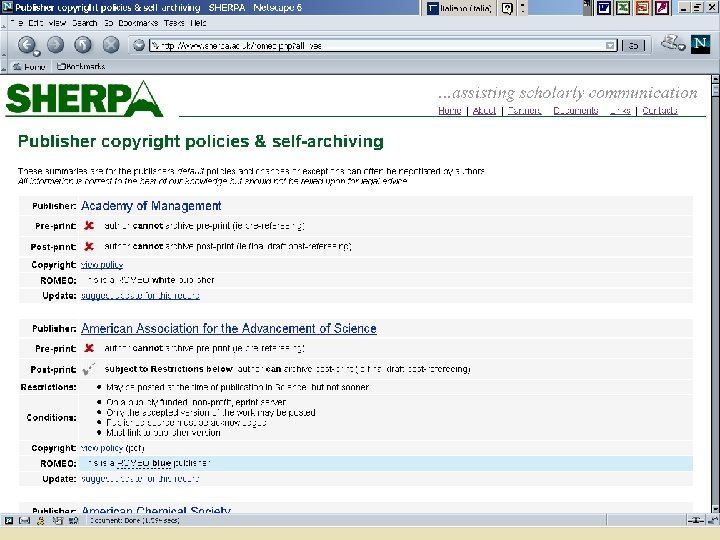
Task: Go back with the Back arrow button
Action: tap(26, 45)
